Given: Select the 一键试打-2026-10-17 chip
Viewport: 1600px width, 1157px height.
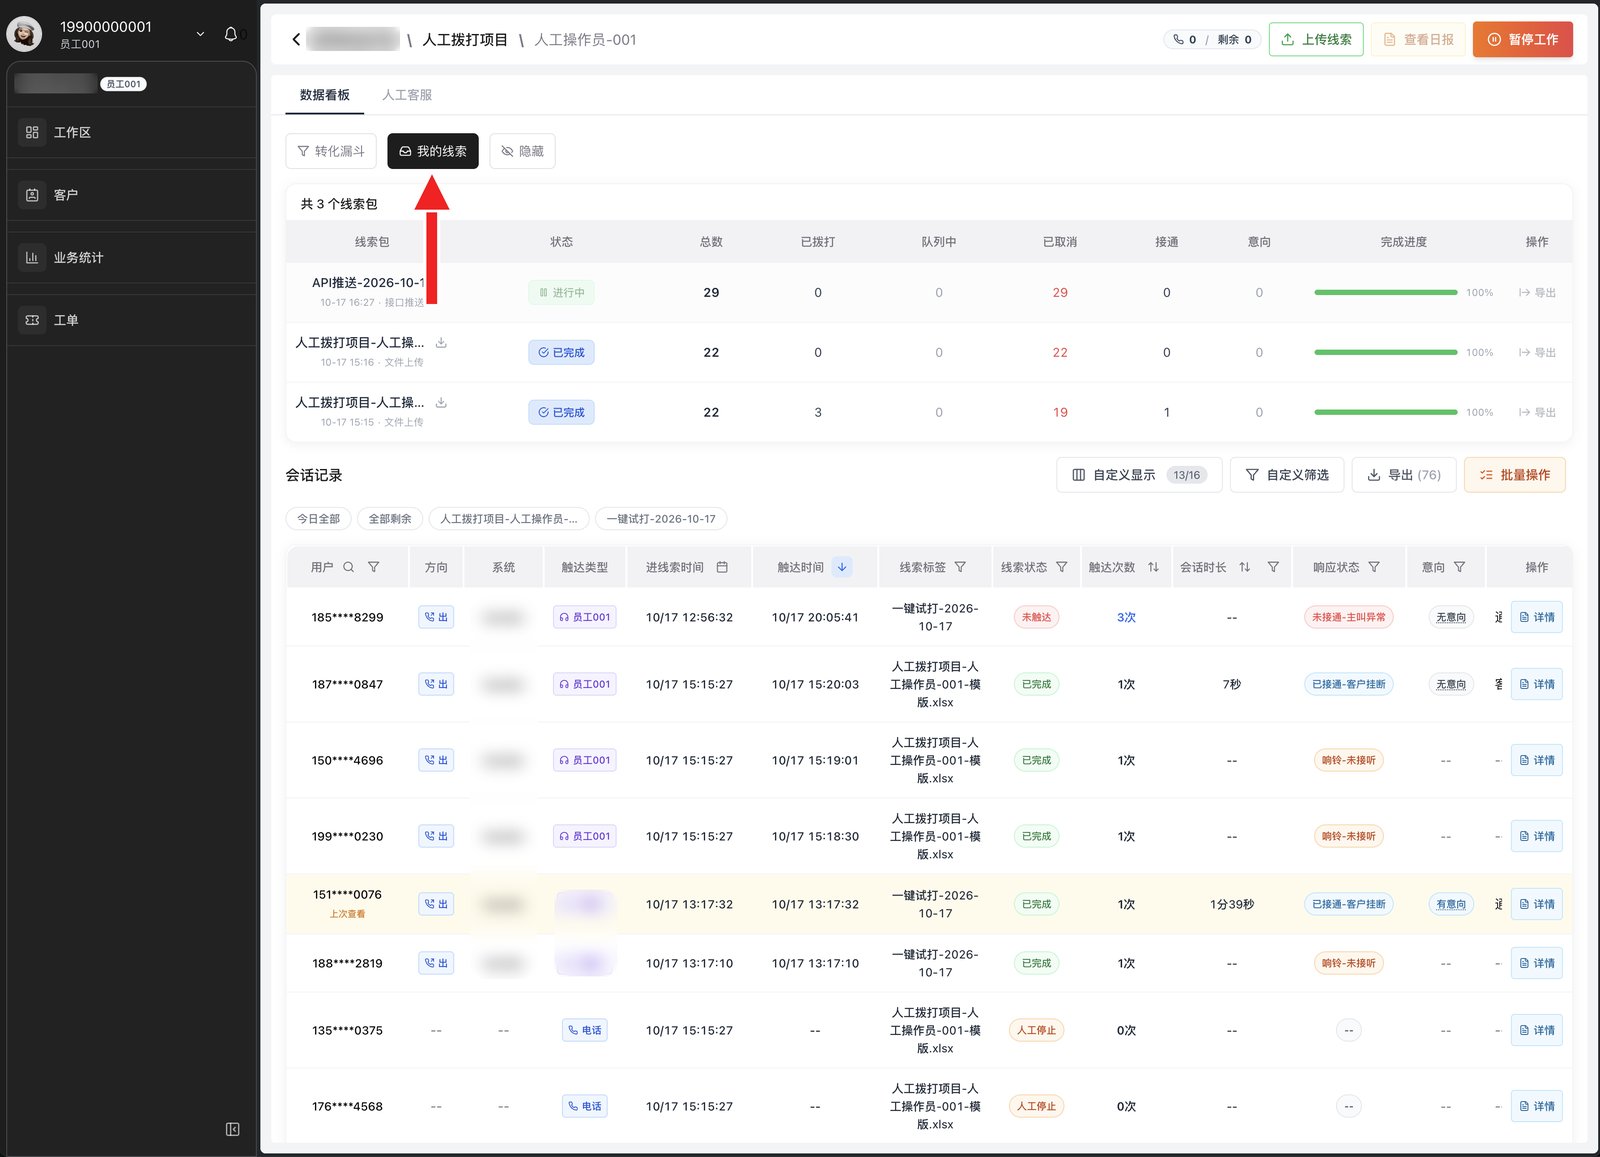Looking at the screenshot, I should pos(661,519).
